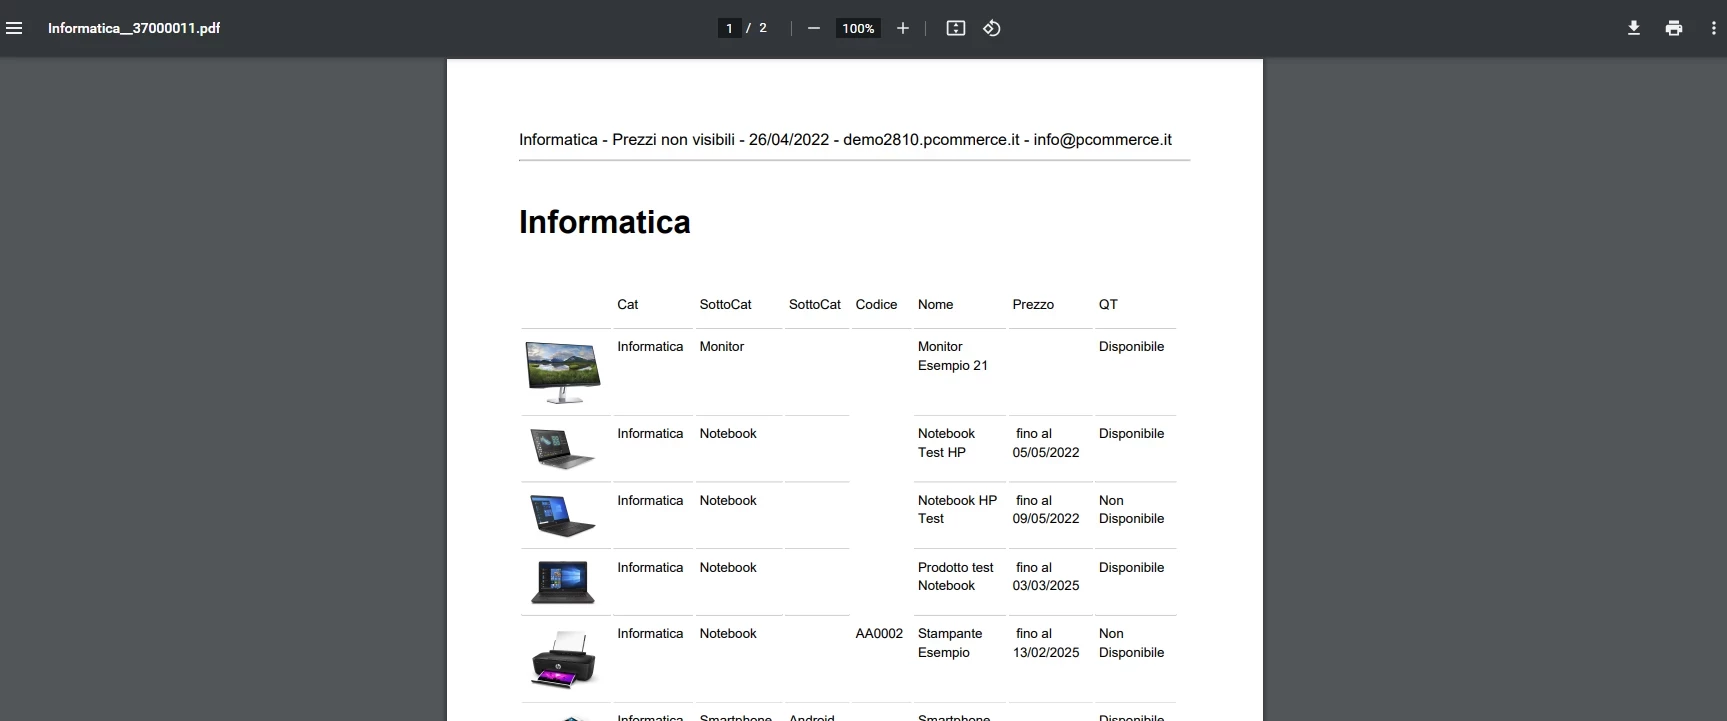Image resolution: width=1727 pixels, height=721 pixels.
Task: Click the AA0002 product code cell
Action: (x=879, y=633)
